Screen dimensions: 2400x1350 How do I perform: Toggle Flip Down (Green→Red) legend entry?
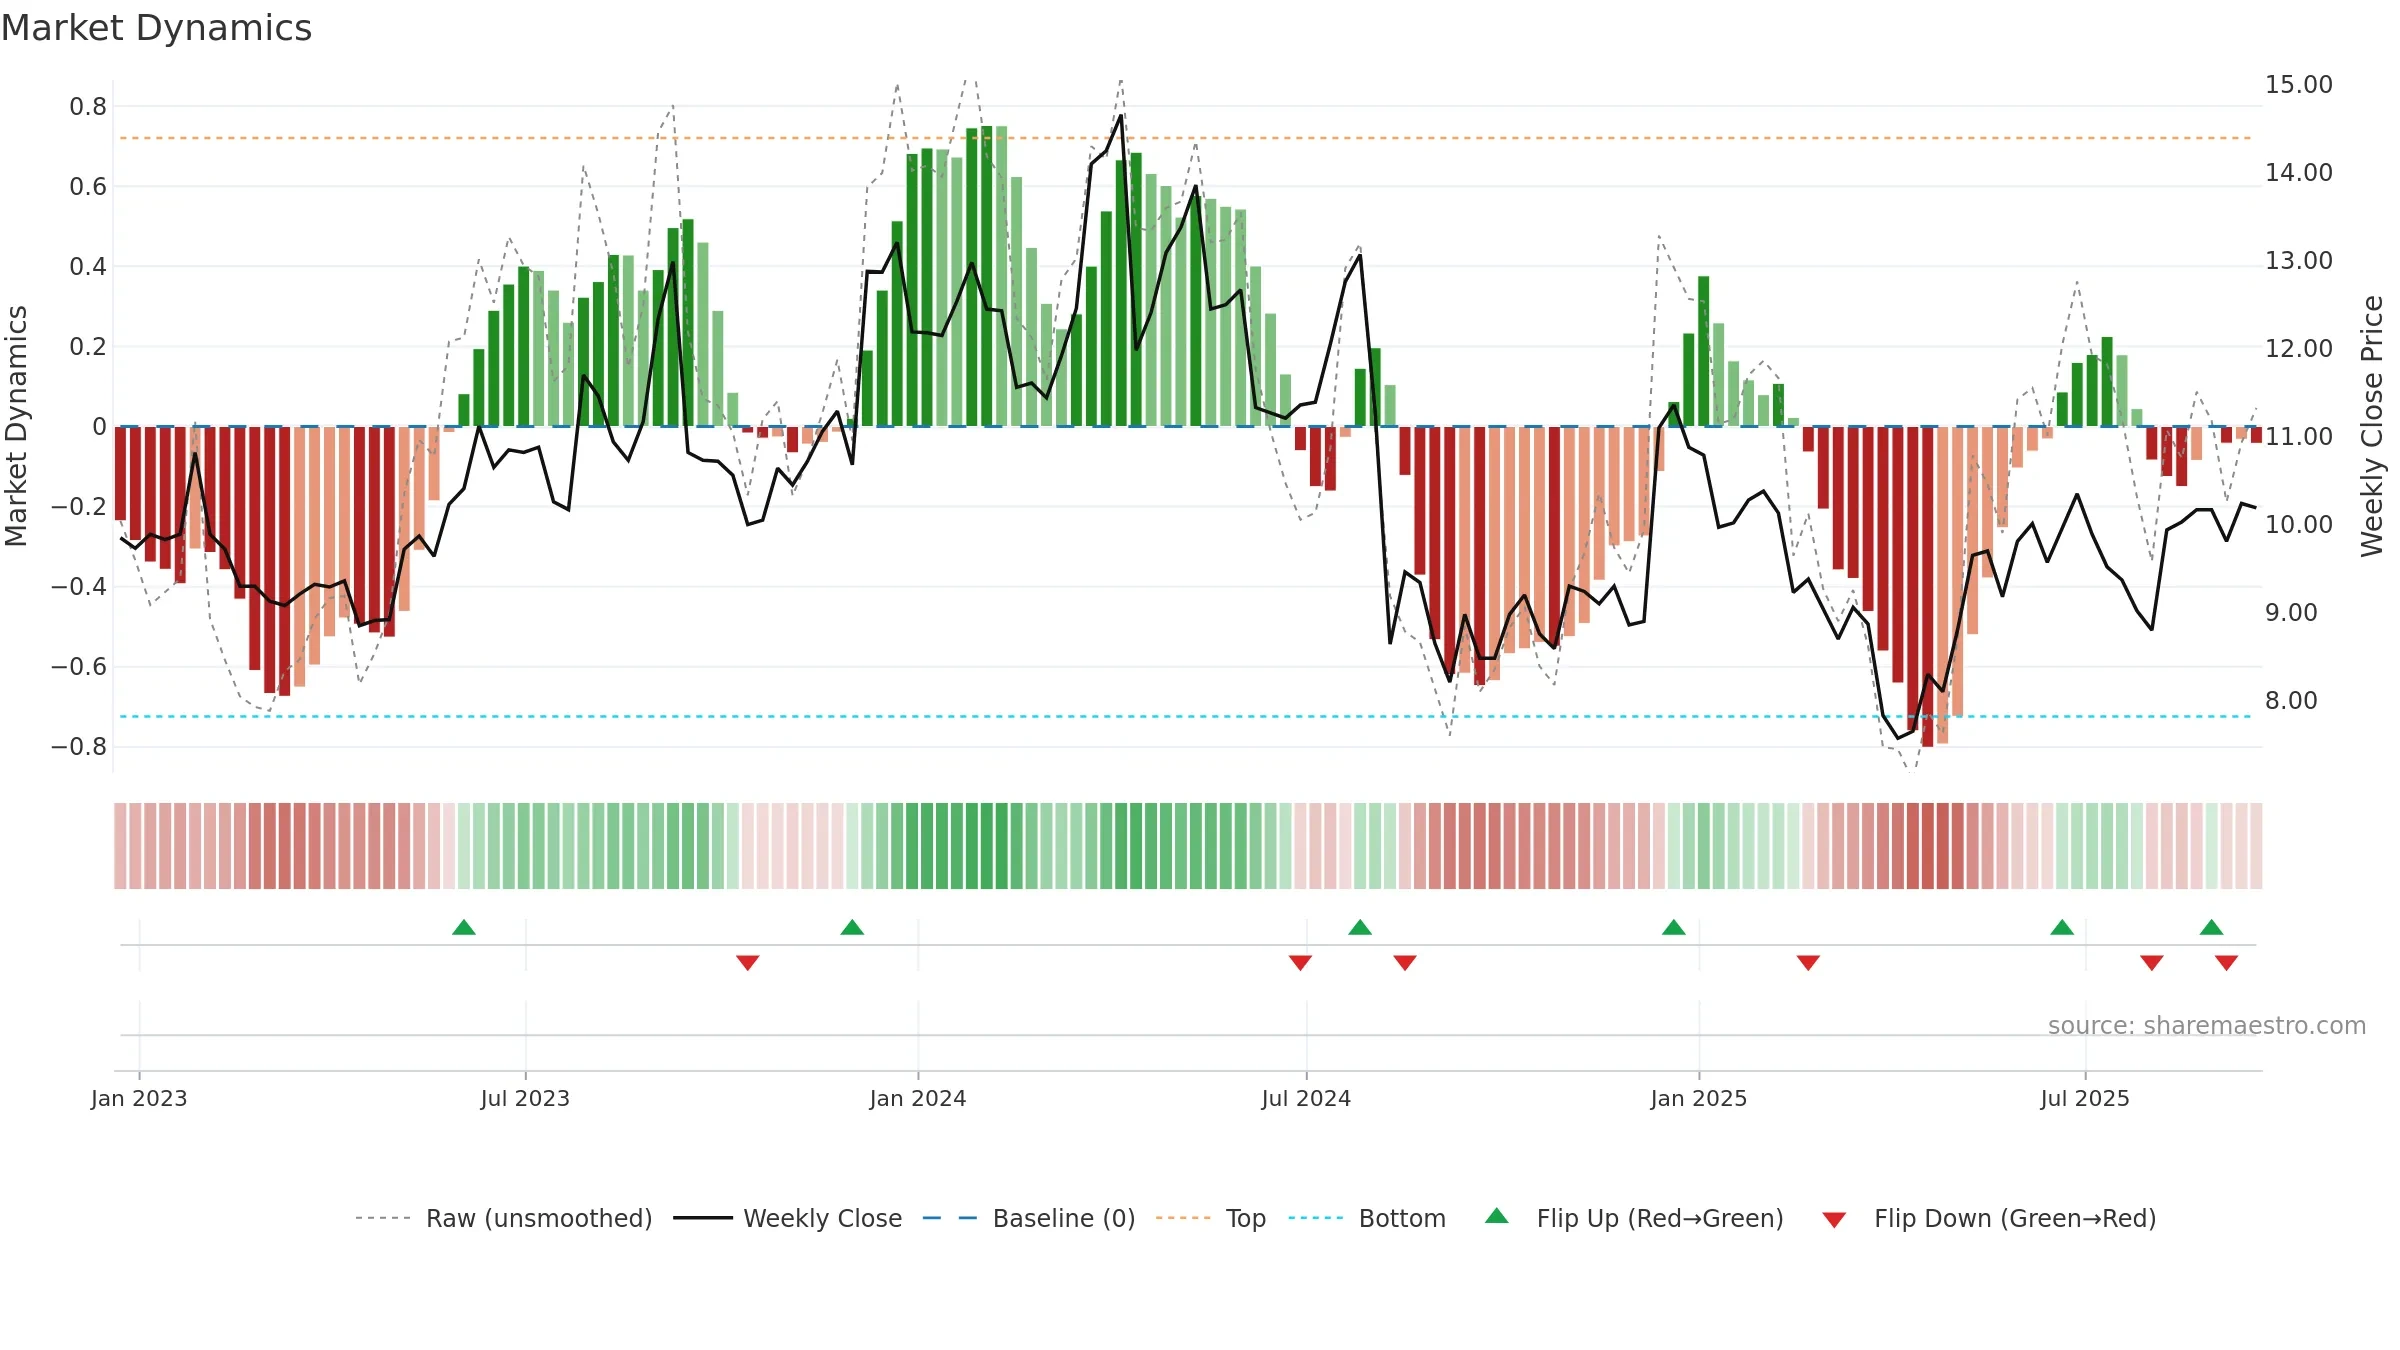point(1989,1218)
